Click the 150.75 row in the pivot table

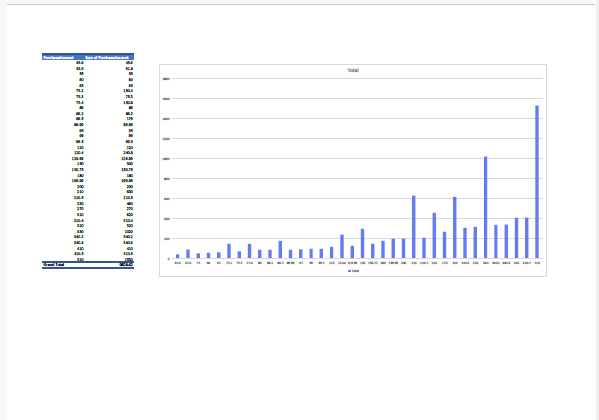point(88,169)
